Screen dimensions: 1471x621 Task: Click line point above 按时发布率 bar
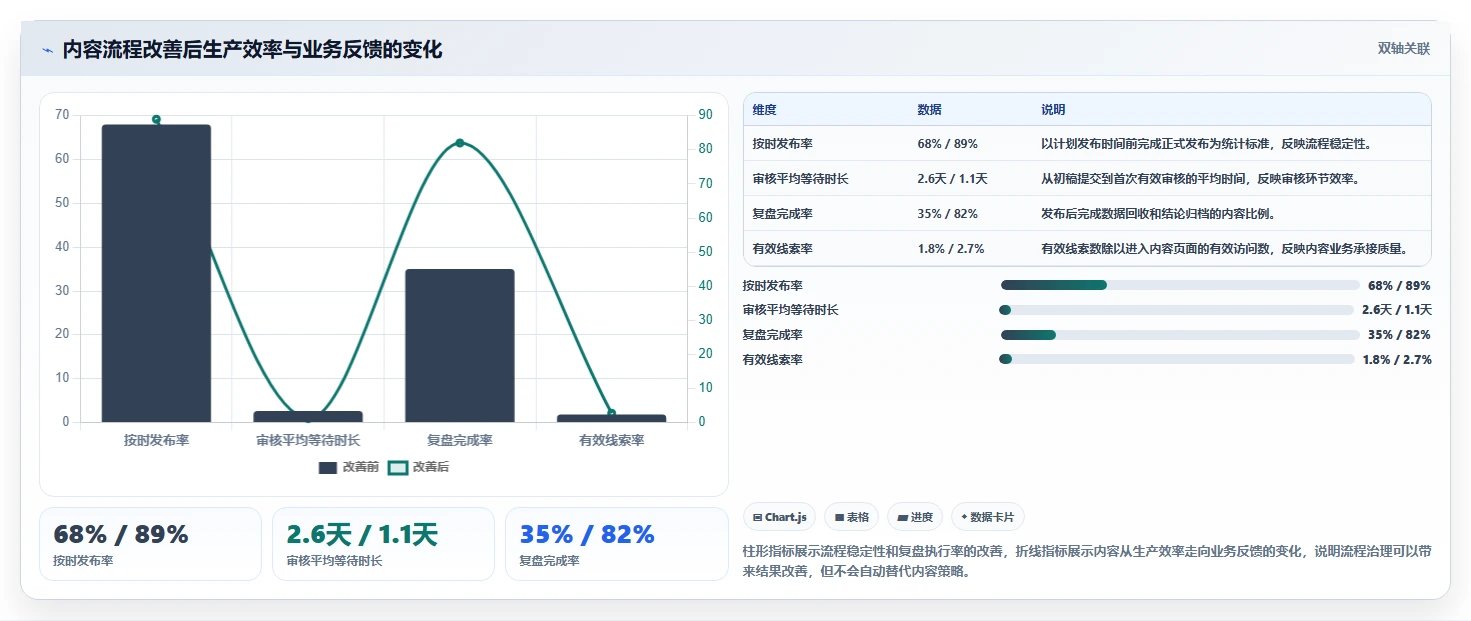(156, 120)
